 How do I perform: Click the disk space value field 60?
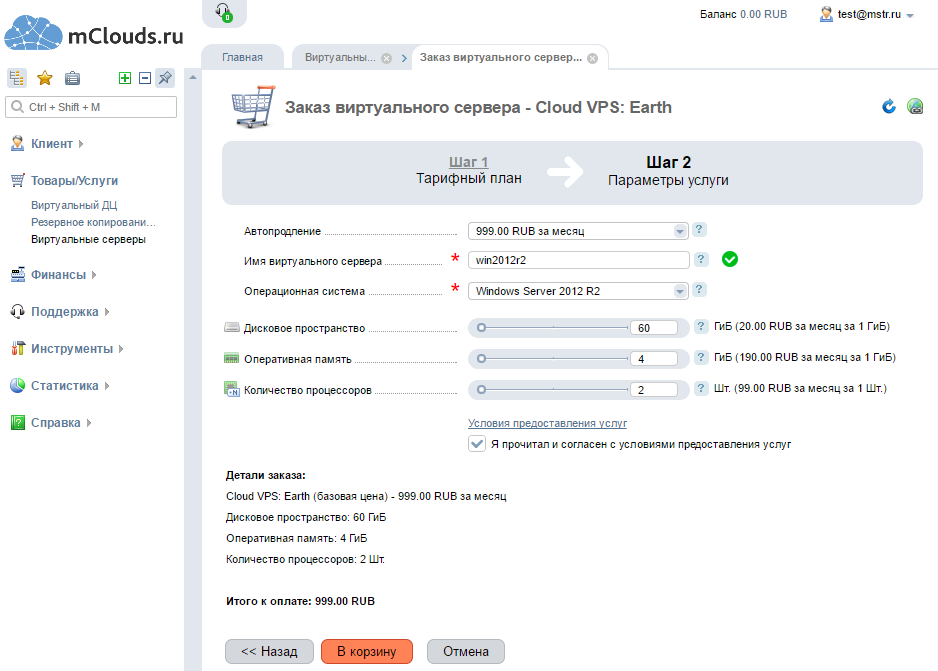coord(654,328)
